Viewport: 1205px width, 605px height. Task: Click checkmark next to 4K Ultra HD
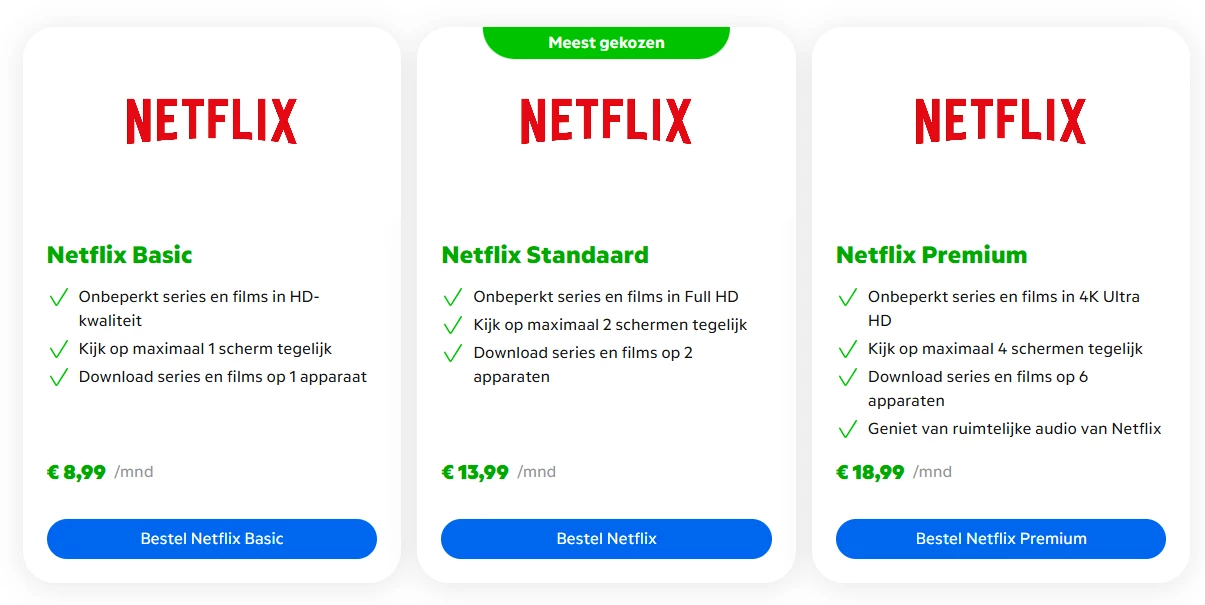click(848, 297)
